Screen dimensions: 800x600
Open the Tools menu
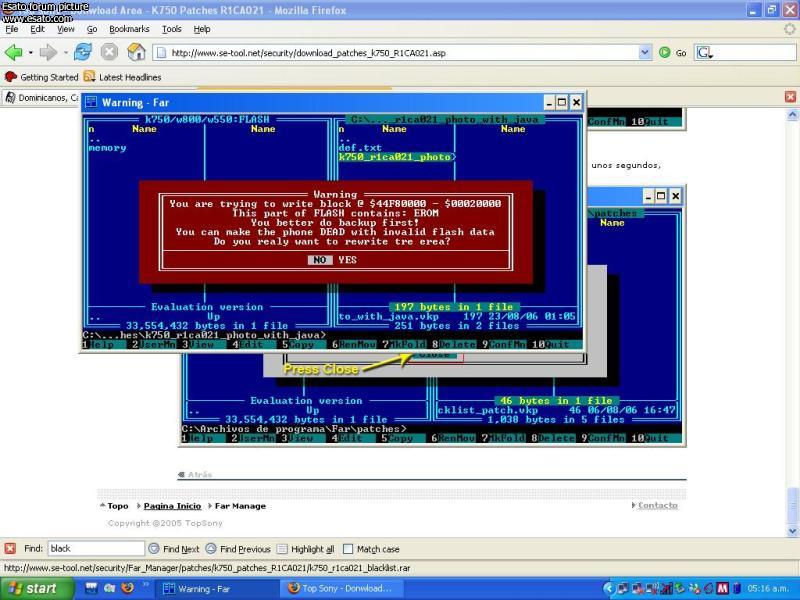pyautogui.click(x=171, y=29)
